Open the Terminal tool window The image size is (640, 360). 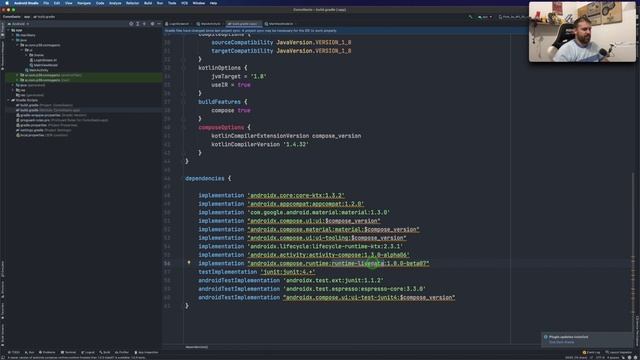(x=69, y=352)
